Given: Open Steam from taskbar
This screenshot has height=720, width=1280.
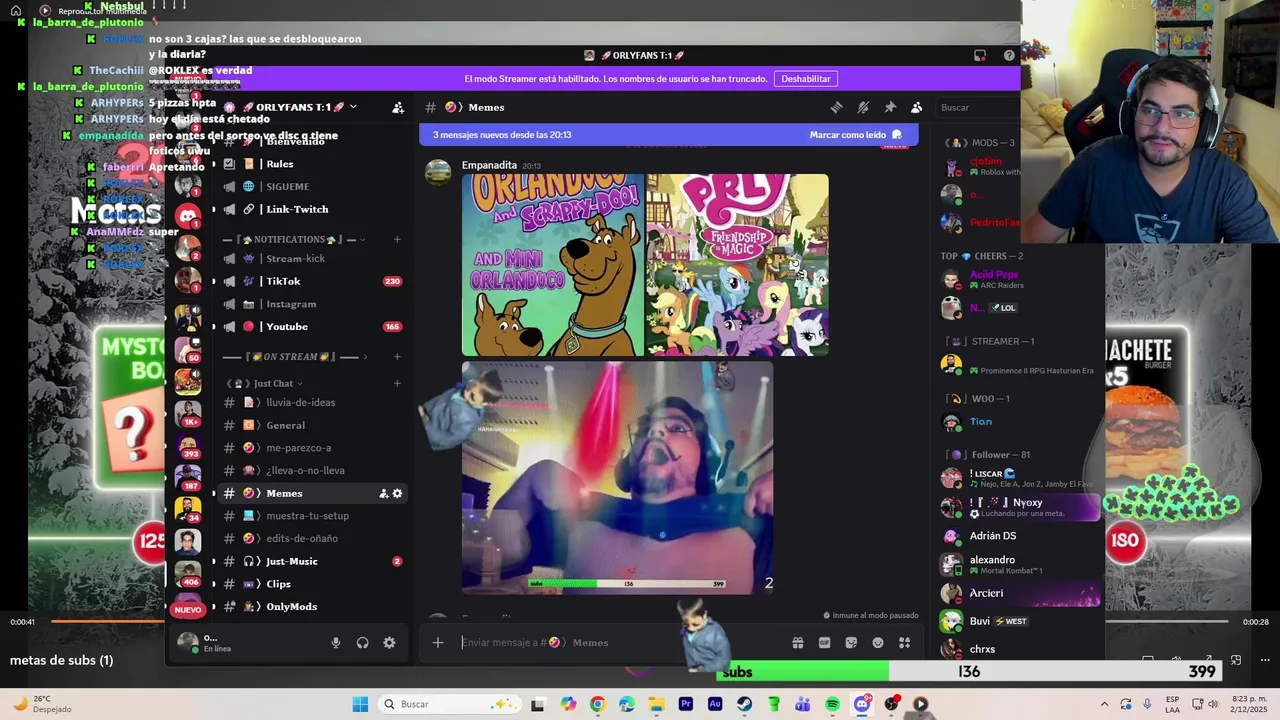Looking at the screenshot, I should point(745,704).
